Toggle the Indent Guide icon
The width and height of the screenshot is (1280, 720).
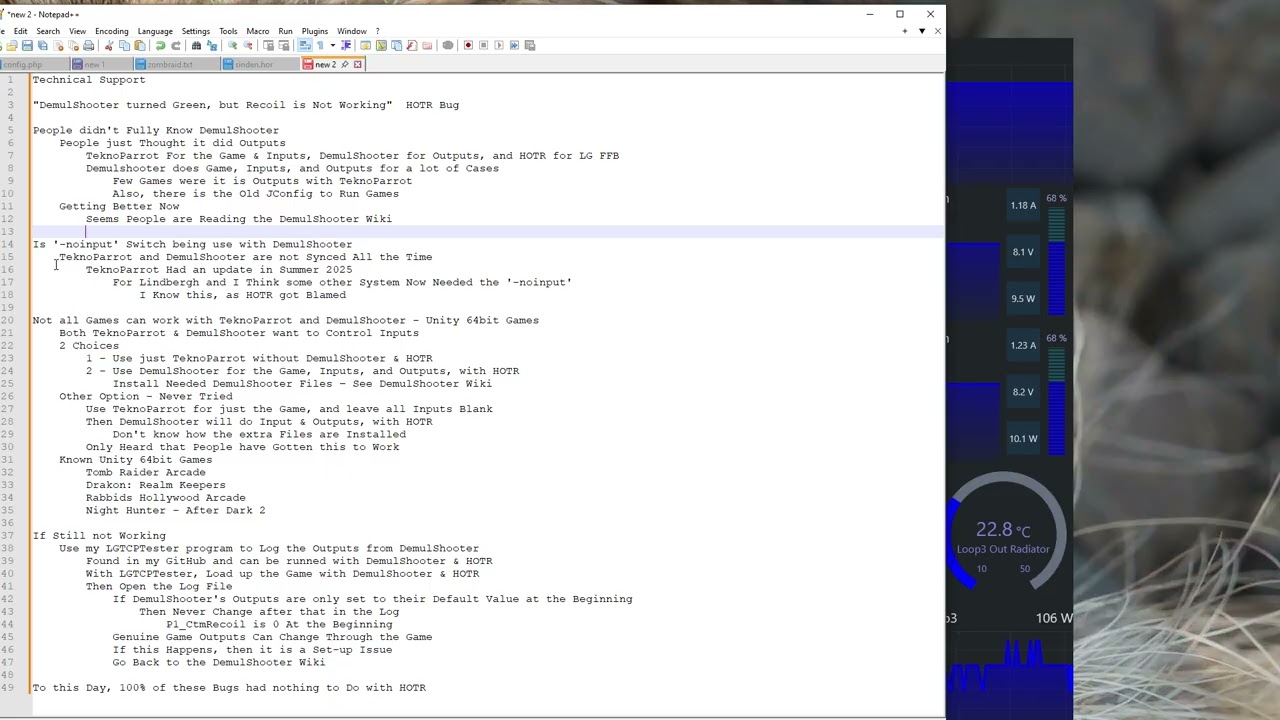pos(346,45)
